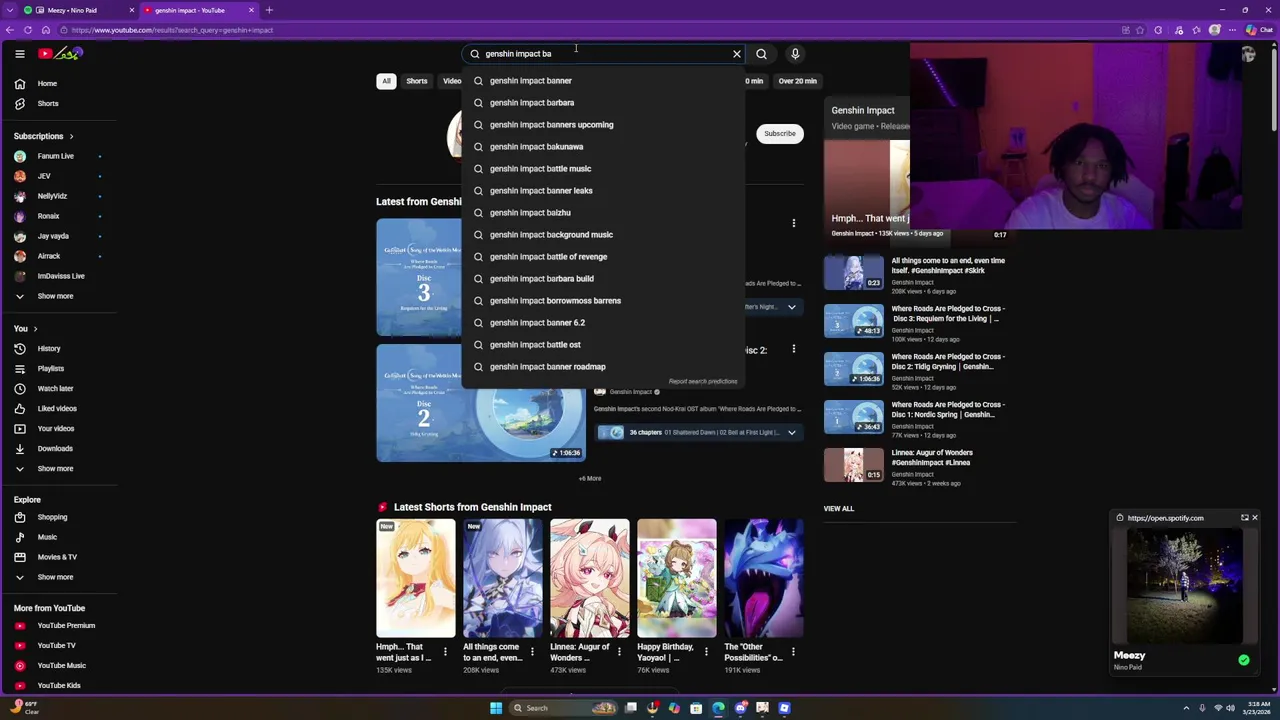This screenshot has width=1280, height=720.
Task: Click Report search predictions link
Action: [703, 381]
